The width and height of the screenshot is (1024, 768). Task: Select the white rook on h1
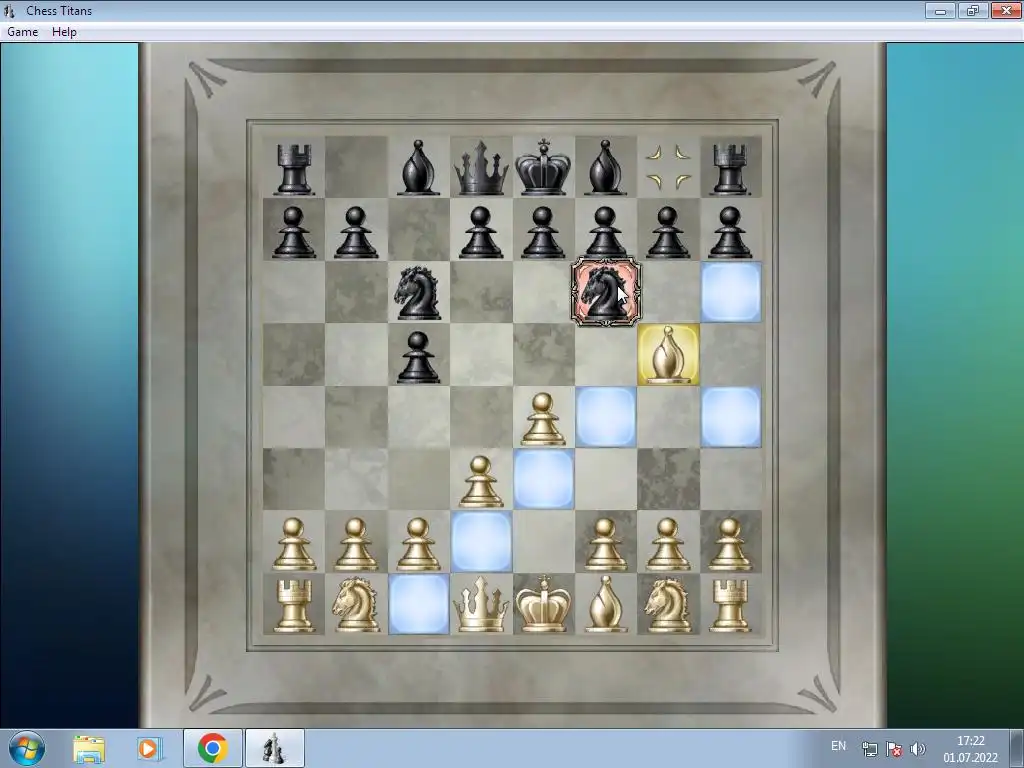[730, 606]
